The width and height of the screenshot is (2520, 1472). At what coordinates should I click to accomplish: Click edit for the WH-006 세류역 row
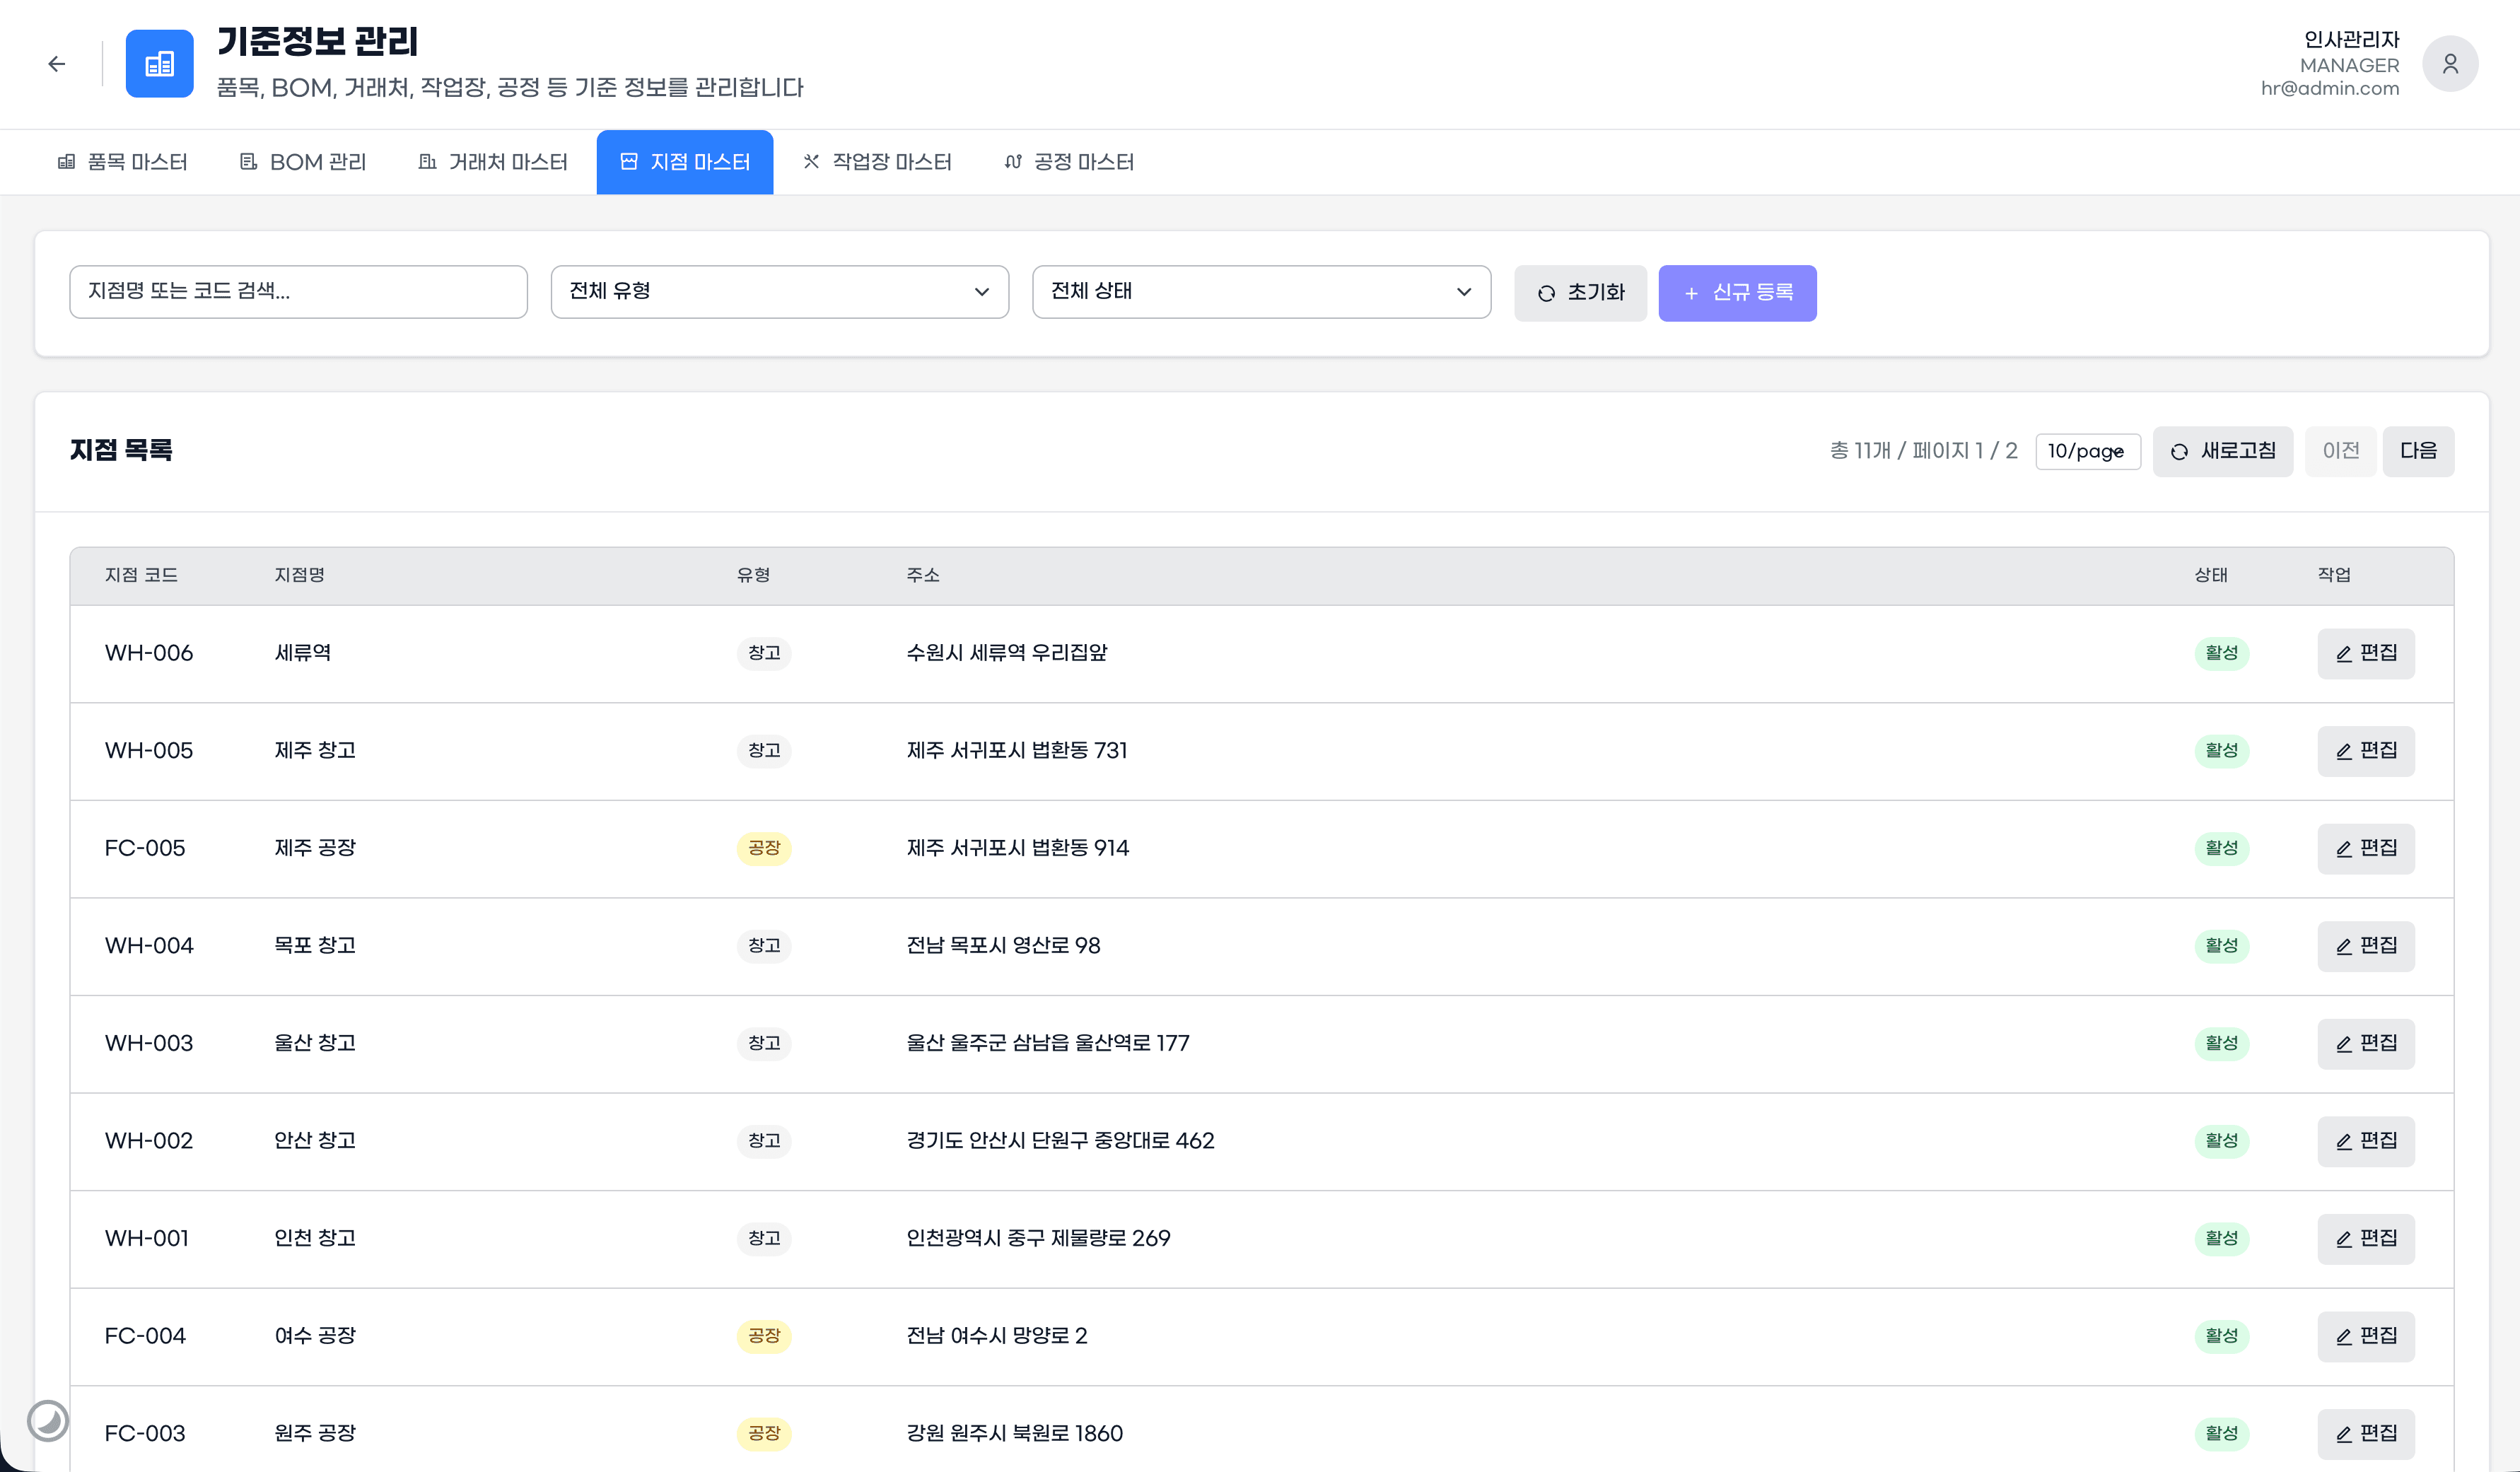point(2365,653)
